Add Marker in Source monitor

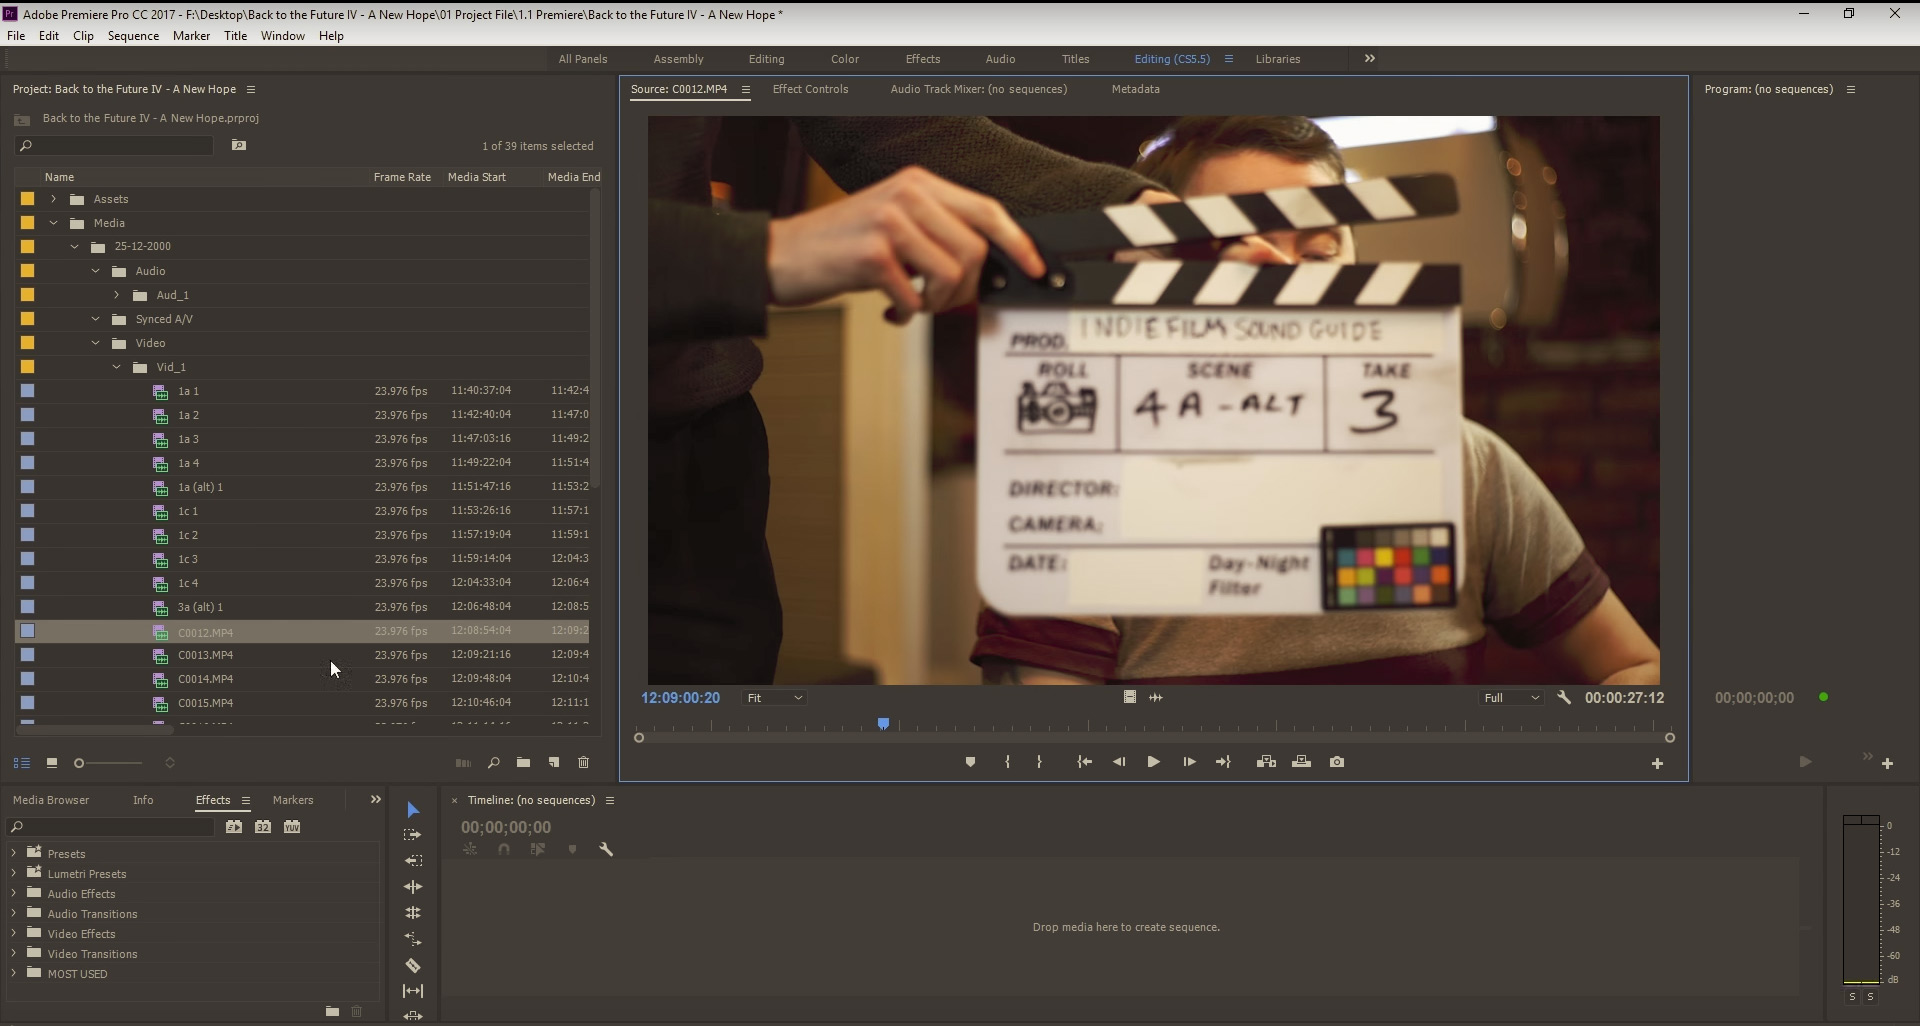pyautogui.click(x=970, y=762)
